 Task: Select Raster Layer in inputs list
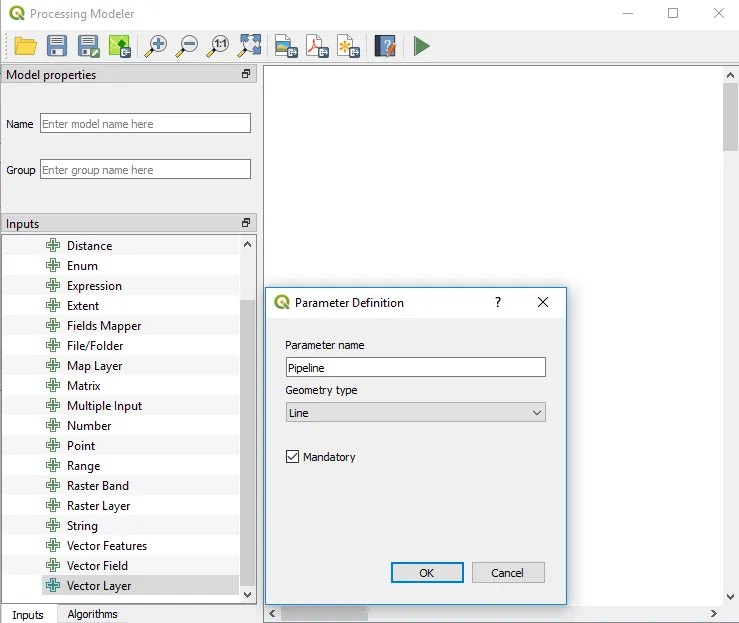(x=98, y=506)
